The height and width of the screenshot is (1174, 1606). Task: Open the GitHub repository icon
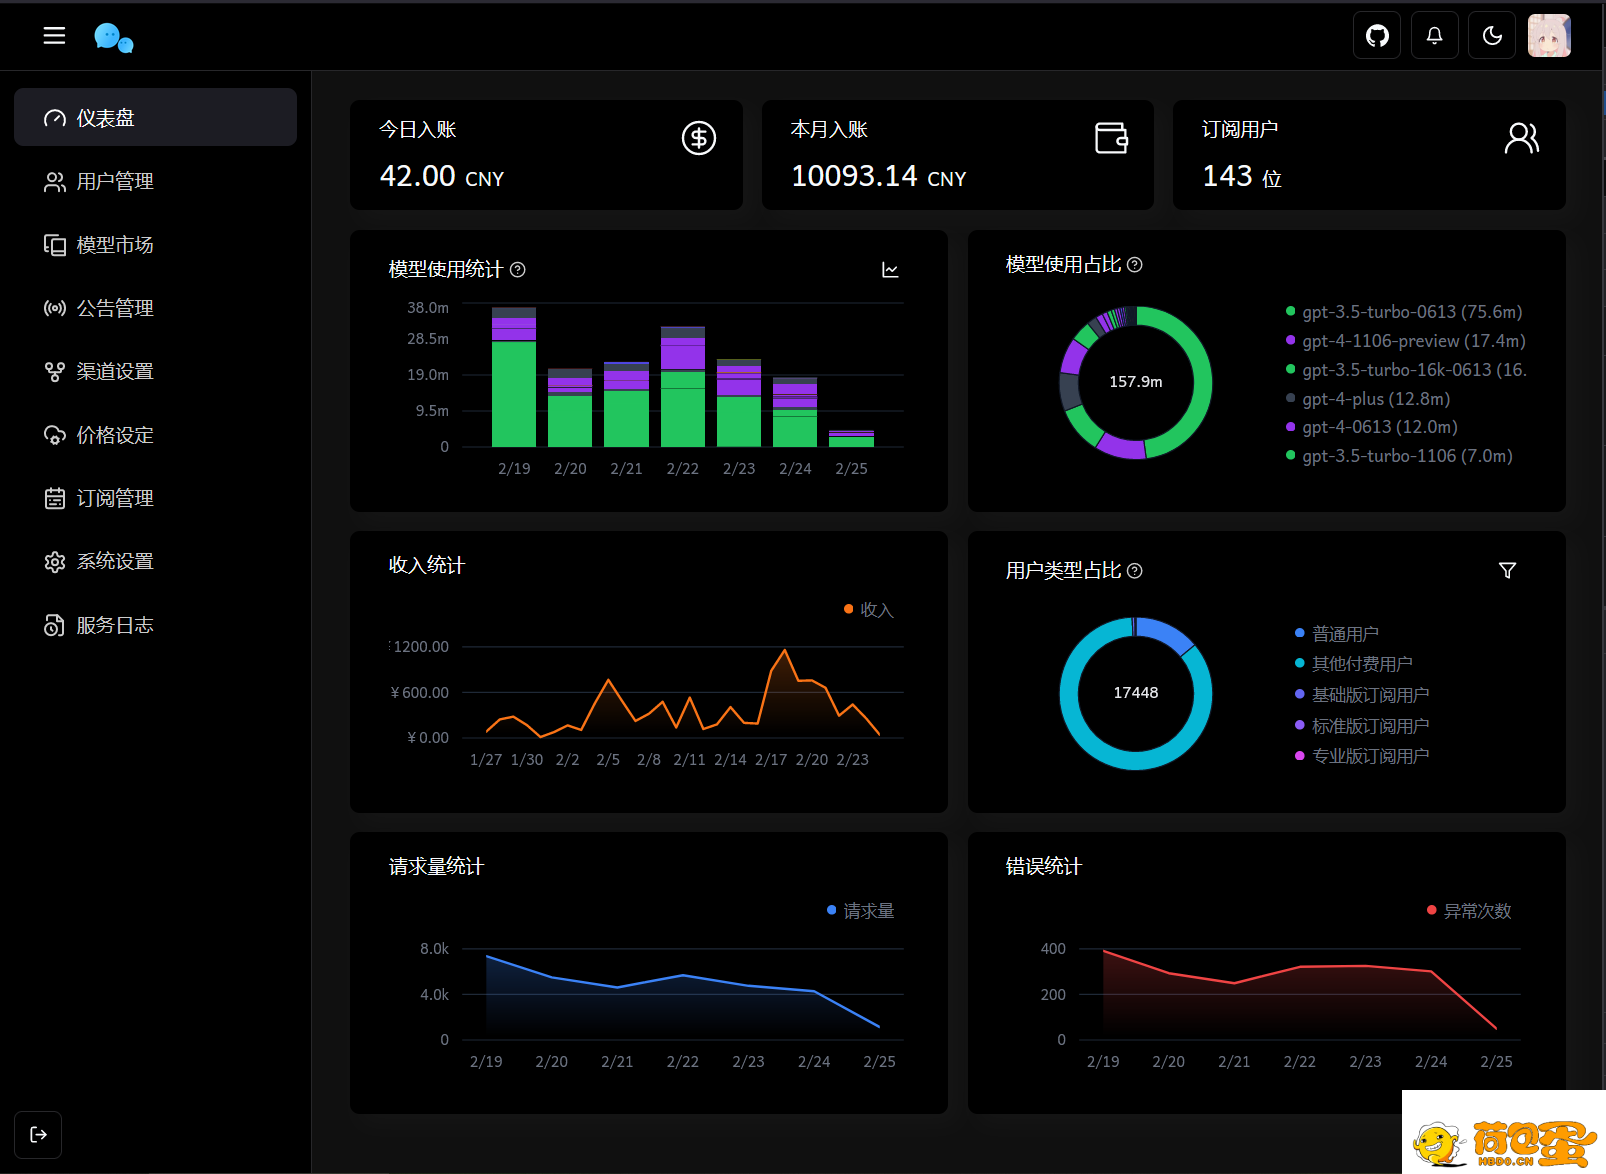1377,36
